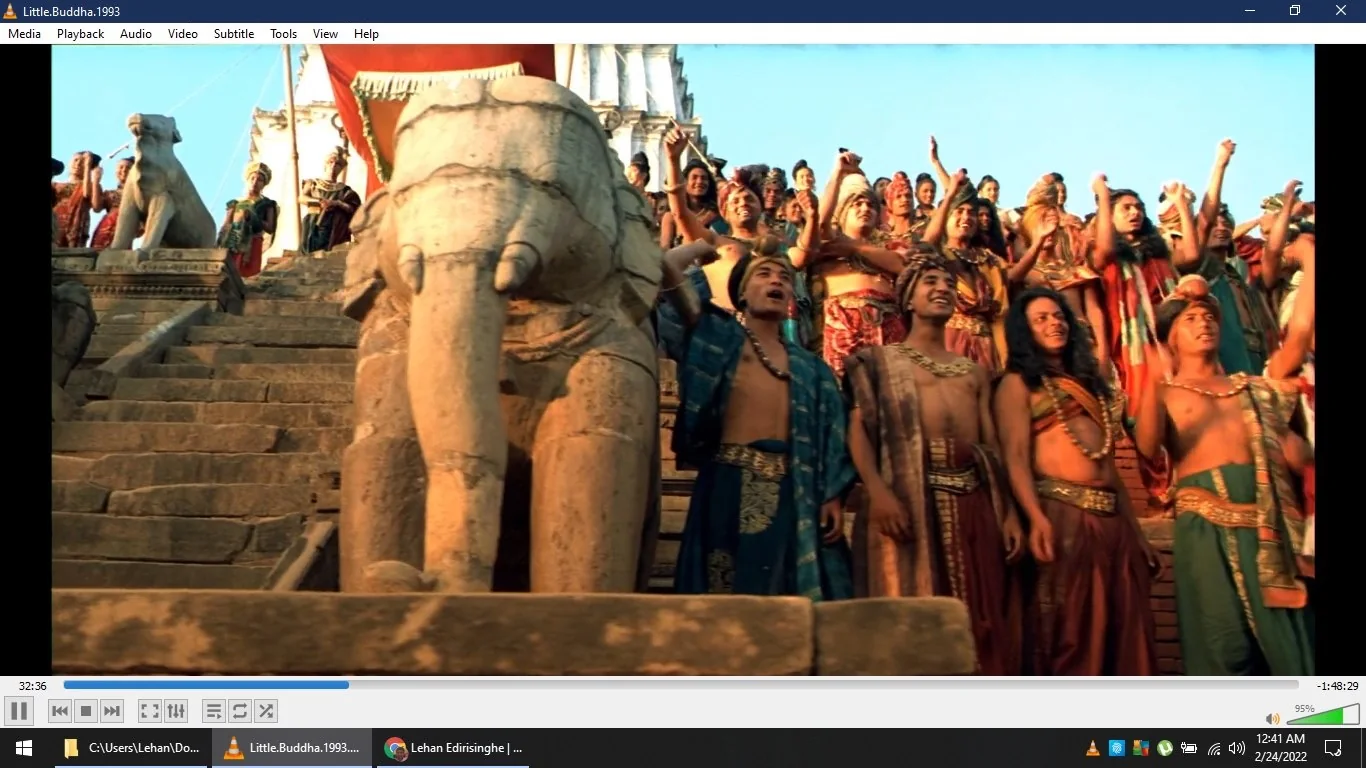Open the Media menu
The width and height of the screenshot is (1366, 768).
[x=25, y=34]
